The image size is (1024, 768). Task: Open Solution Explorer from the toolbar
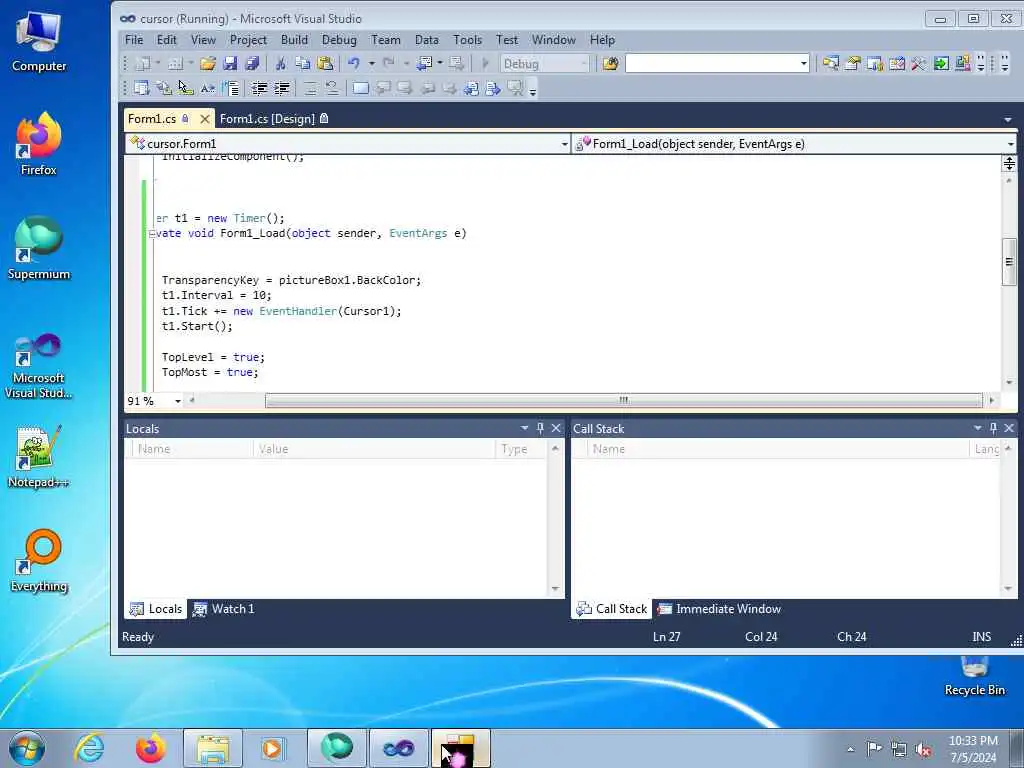click(831, 63)
